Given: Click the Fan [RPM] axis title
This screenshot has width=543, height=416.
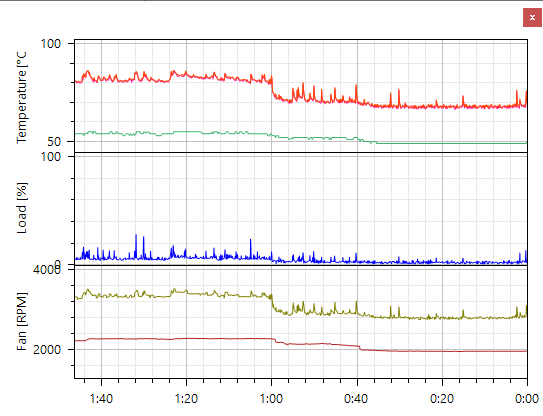Looking at the screenshot, I should pyautogui.click(x=21, y=321).
